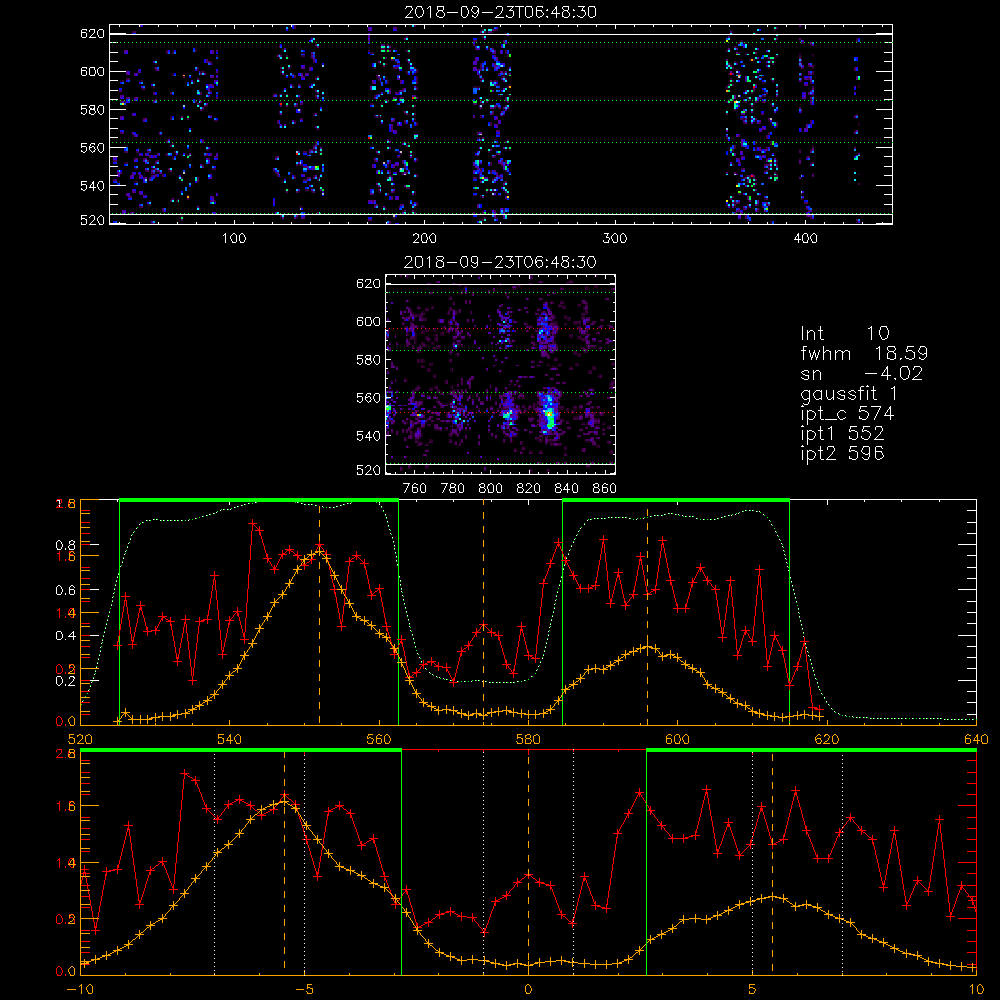1000x1000 pixels.
Task: Click x-axis label 840 on middle plot
Action: tap(566, 489)
